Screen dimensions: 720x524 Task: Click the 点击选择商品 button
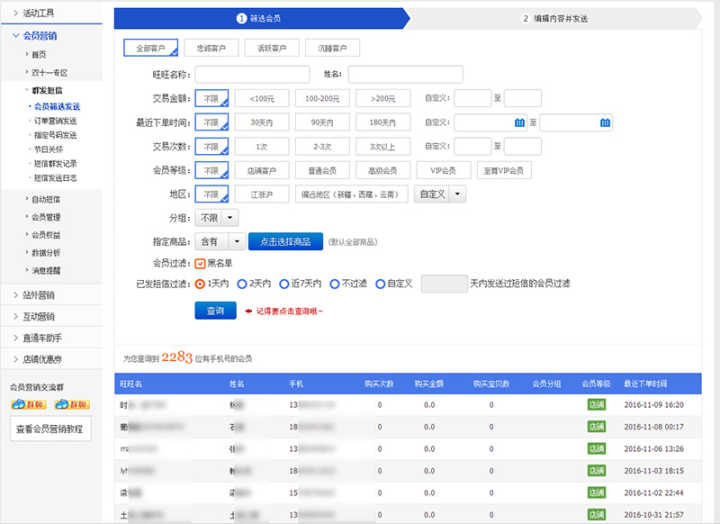coord(285,241)
